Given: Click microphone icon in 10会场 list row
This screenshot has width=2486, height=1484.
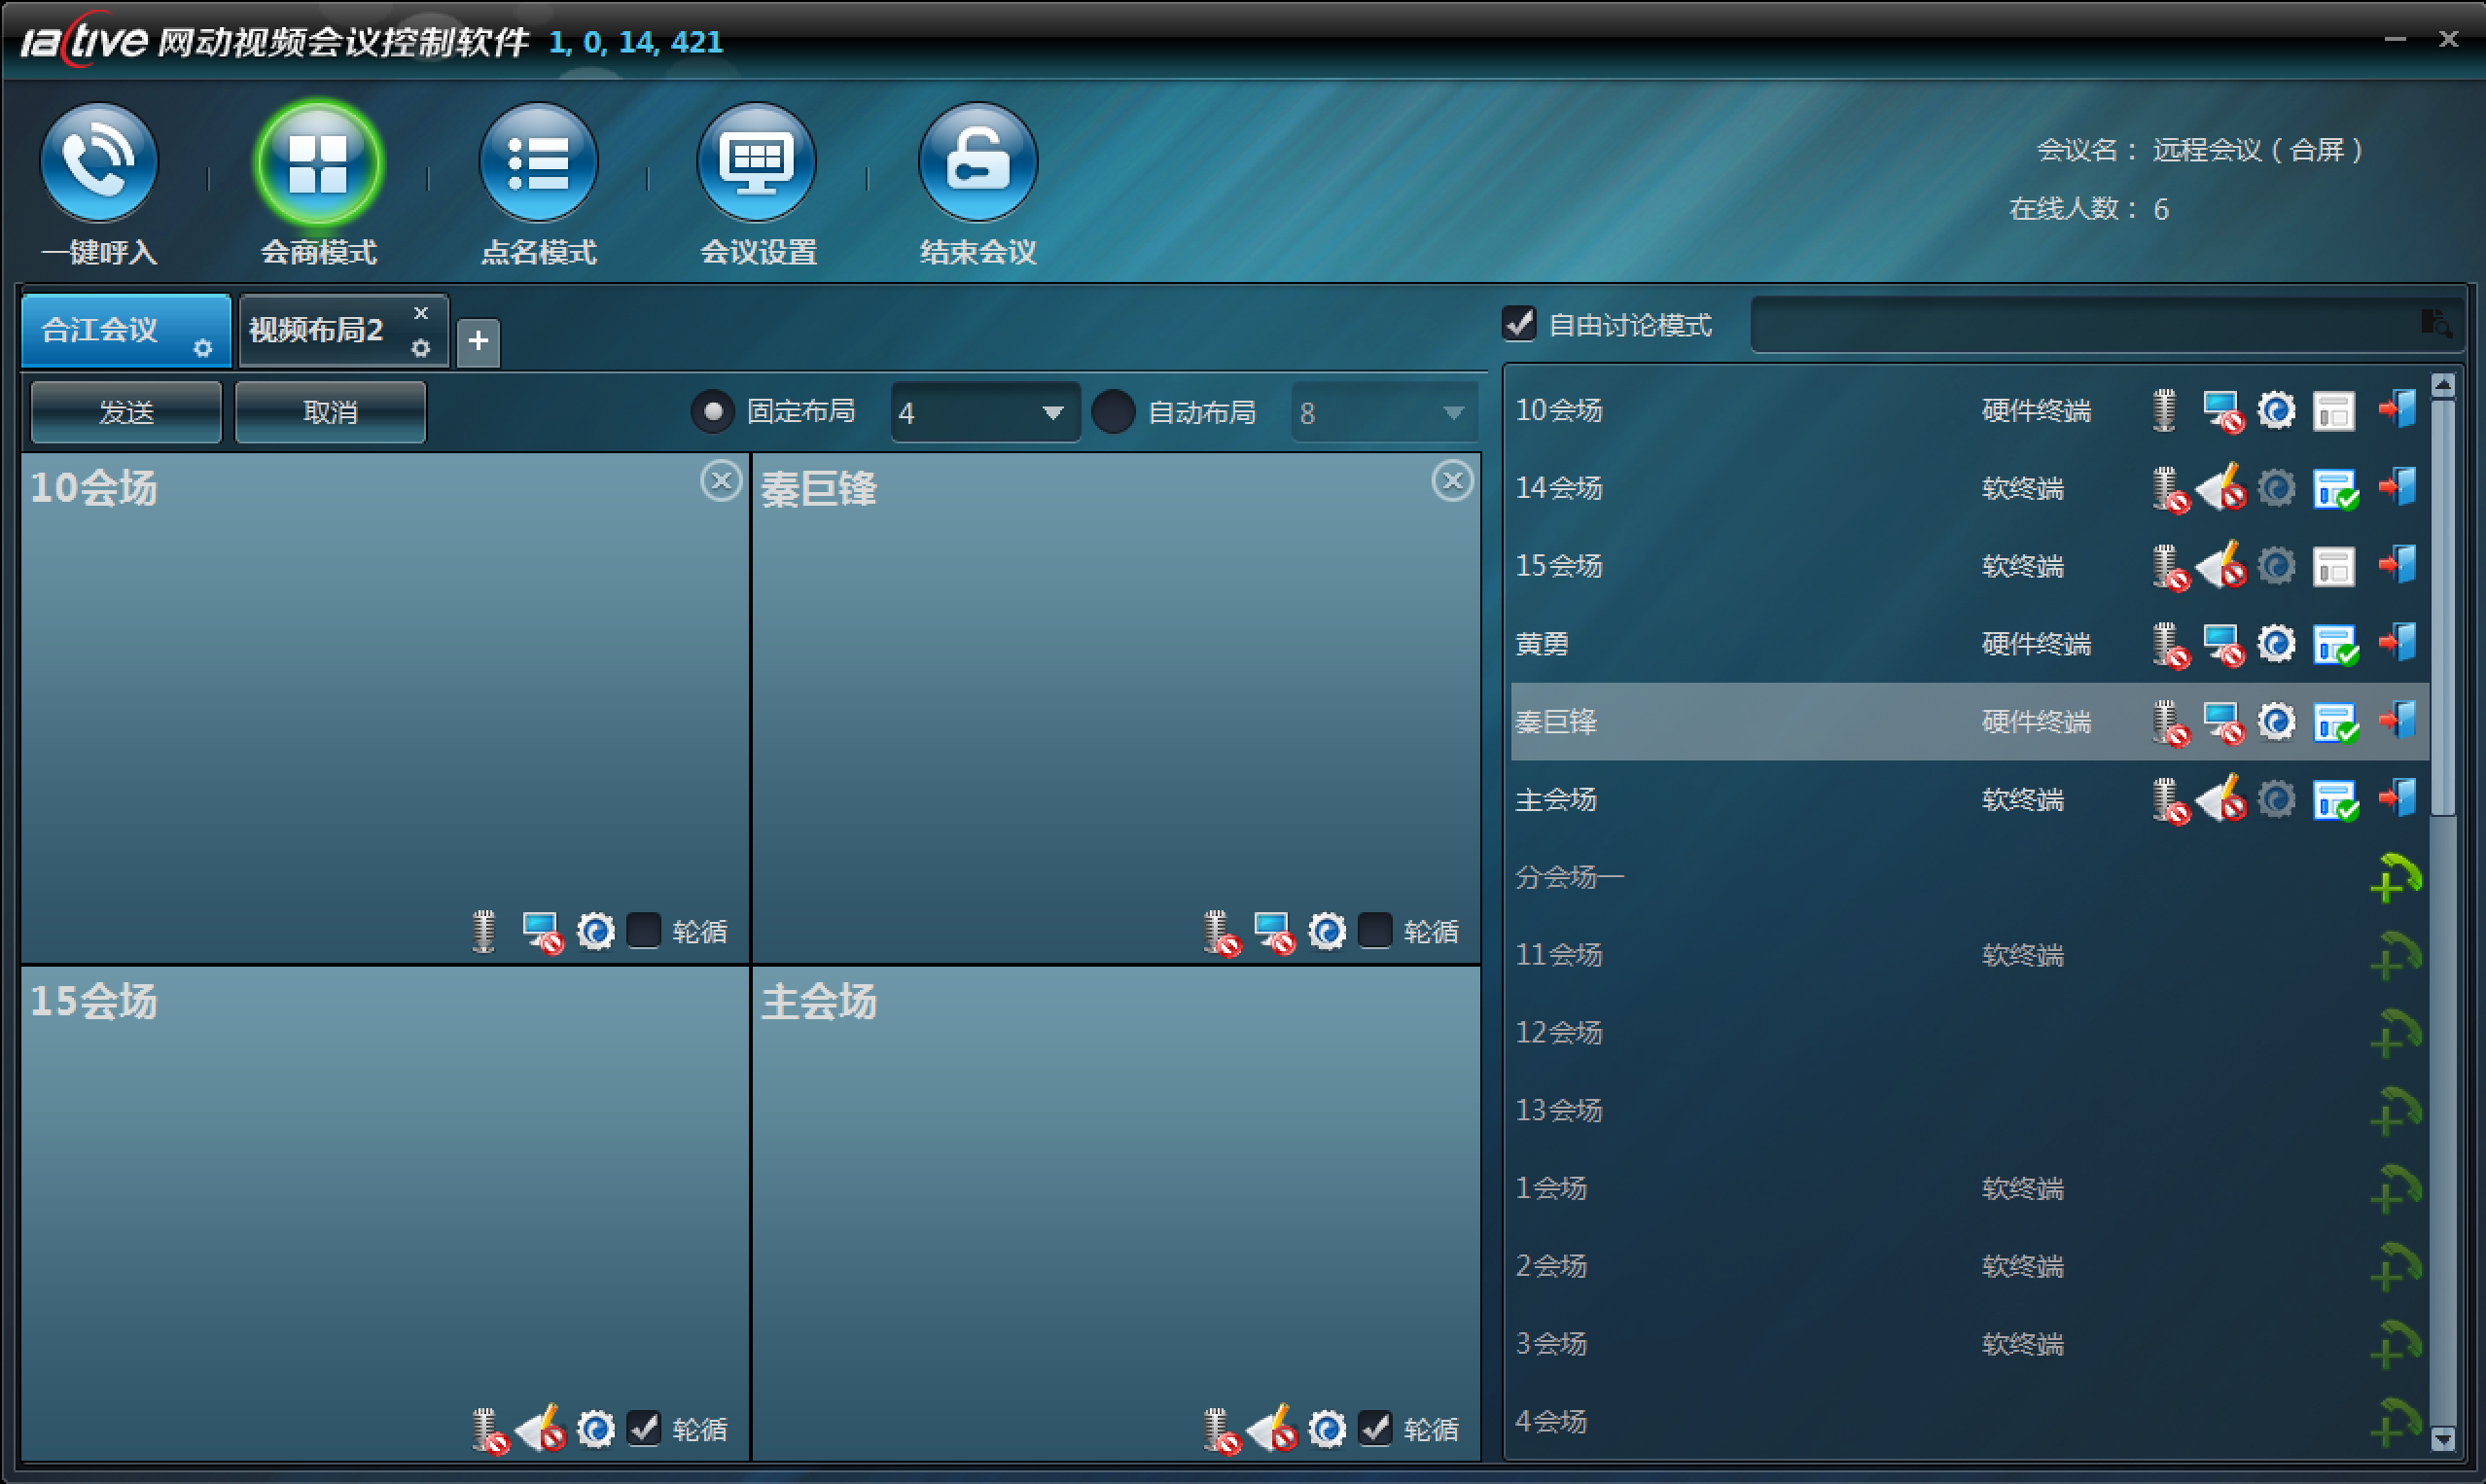Looking at the screenshot, I should click(2164, 410).
